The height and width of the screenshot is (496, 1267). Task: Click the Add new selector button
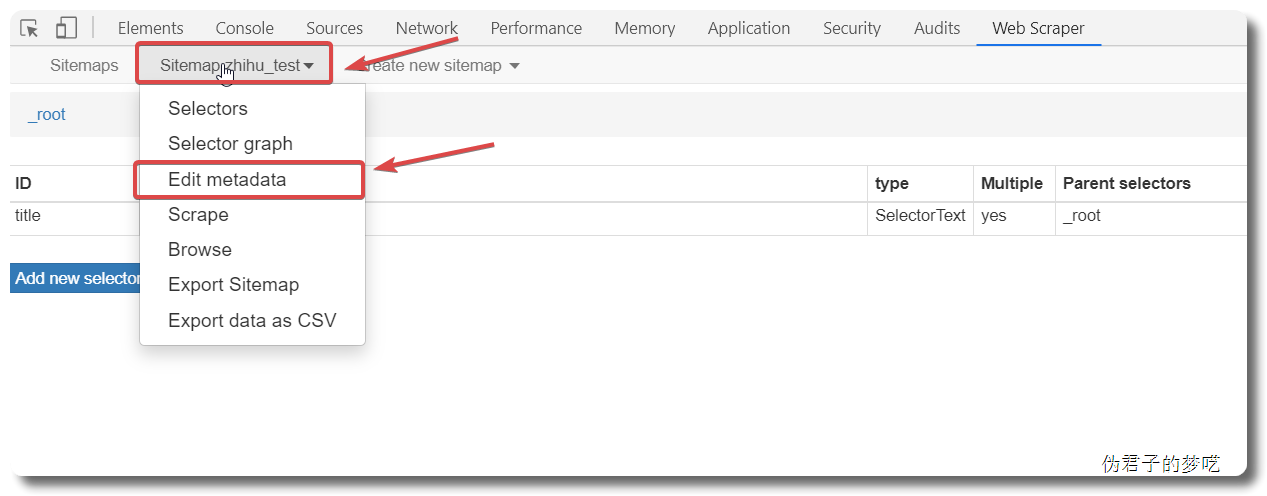[76, 278]
